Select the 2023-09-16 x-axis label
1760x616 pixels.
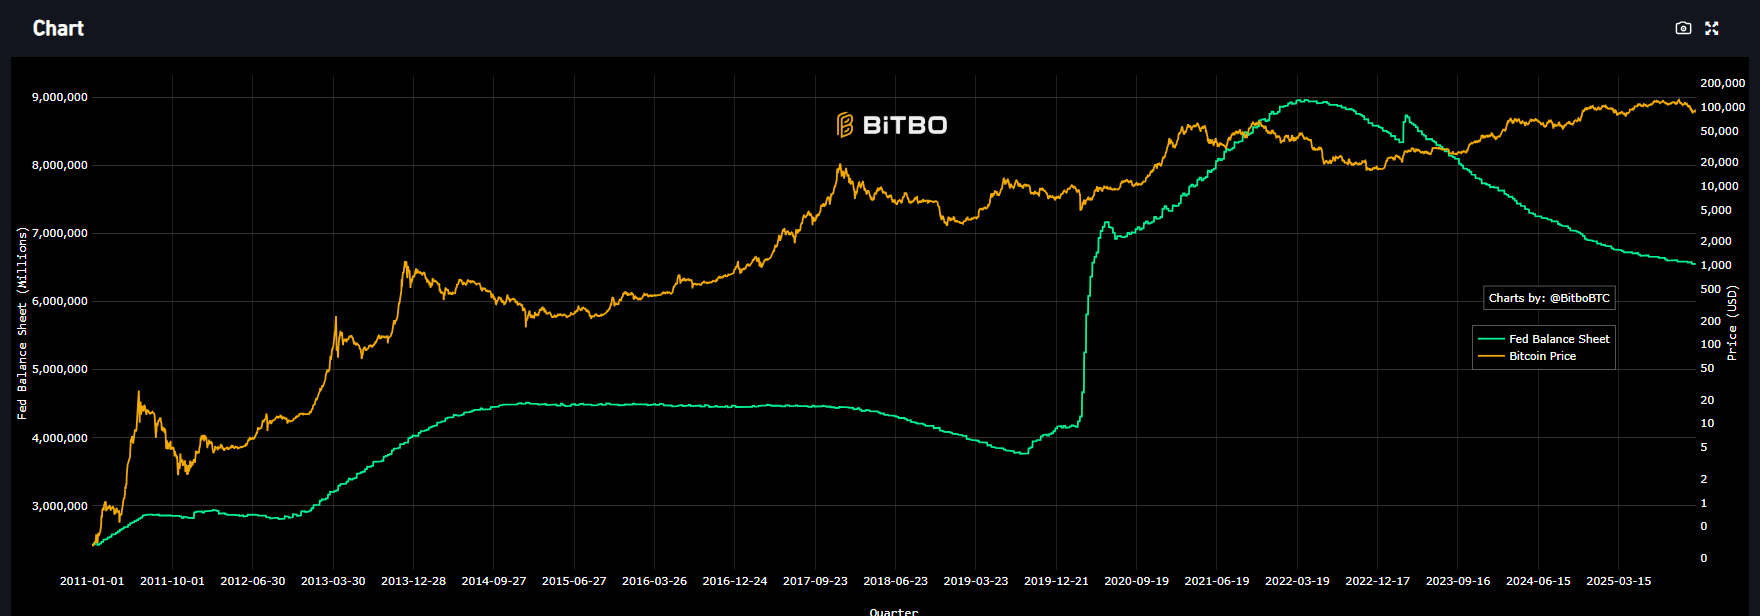tap(1458, 581)
